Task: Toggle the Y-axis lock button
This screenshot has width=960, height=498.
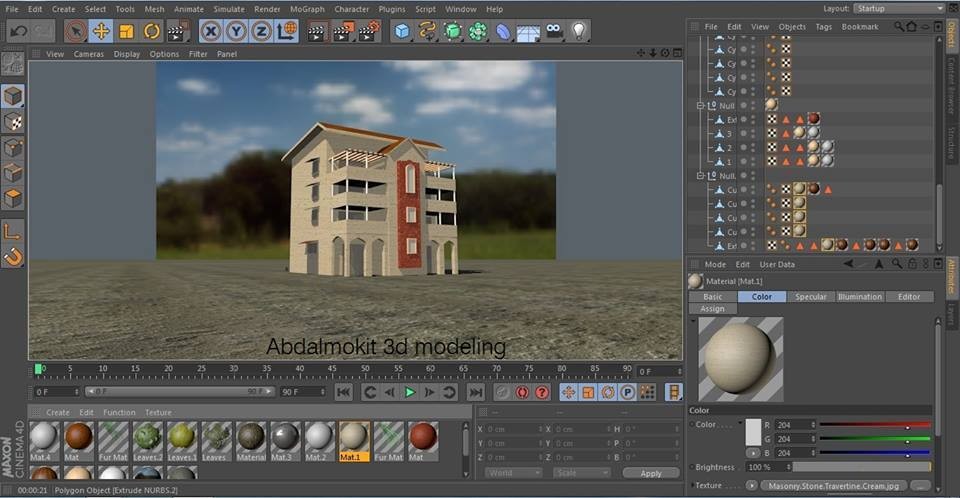Action: pyautogui.click(x=236, y=31)
